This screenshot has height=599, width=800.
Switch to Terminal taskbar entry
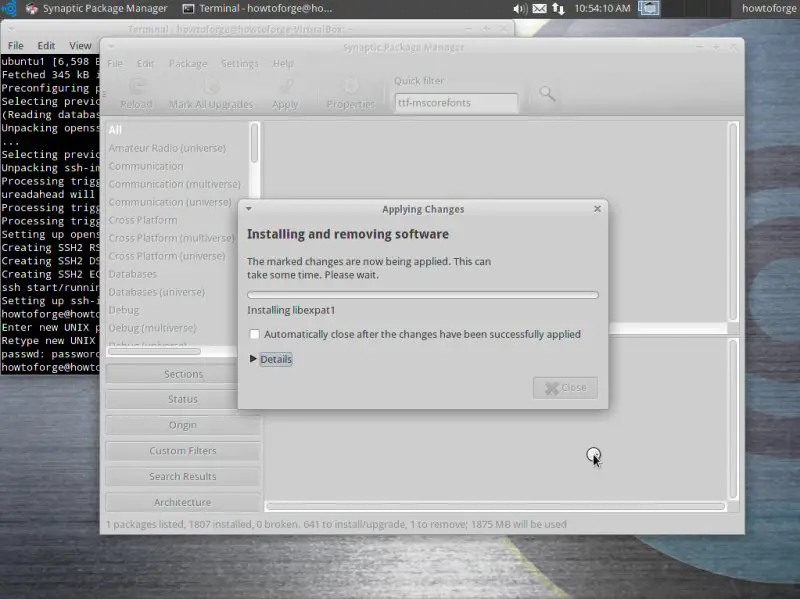pyautogui.click(x=258, y=8)
